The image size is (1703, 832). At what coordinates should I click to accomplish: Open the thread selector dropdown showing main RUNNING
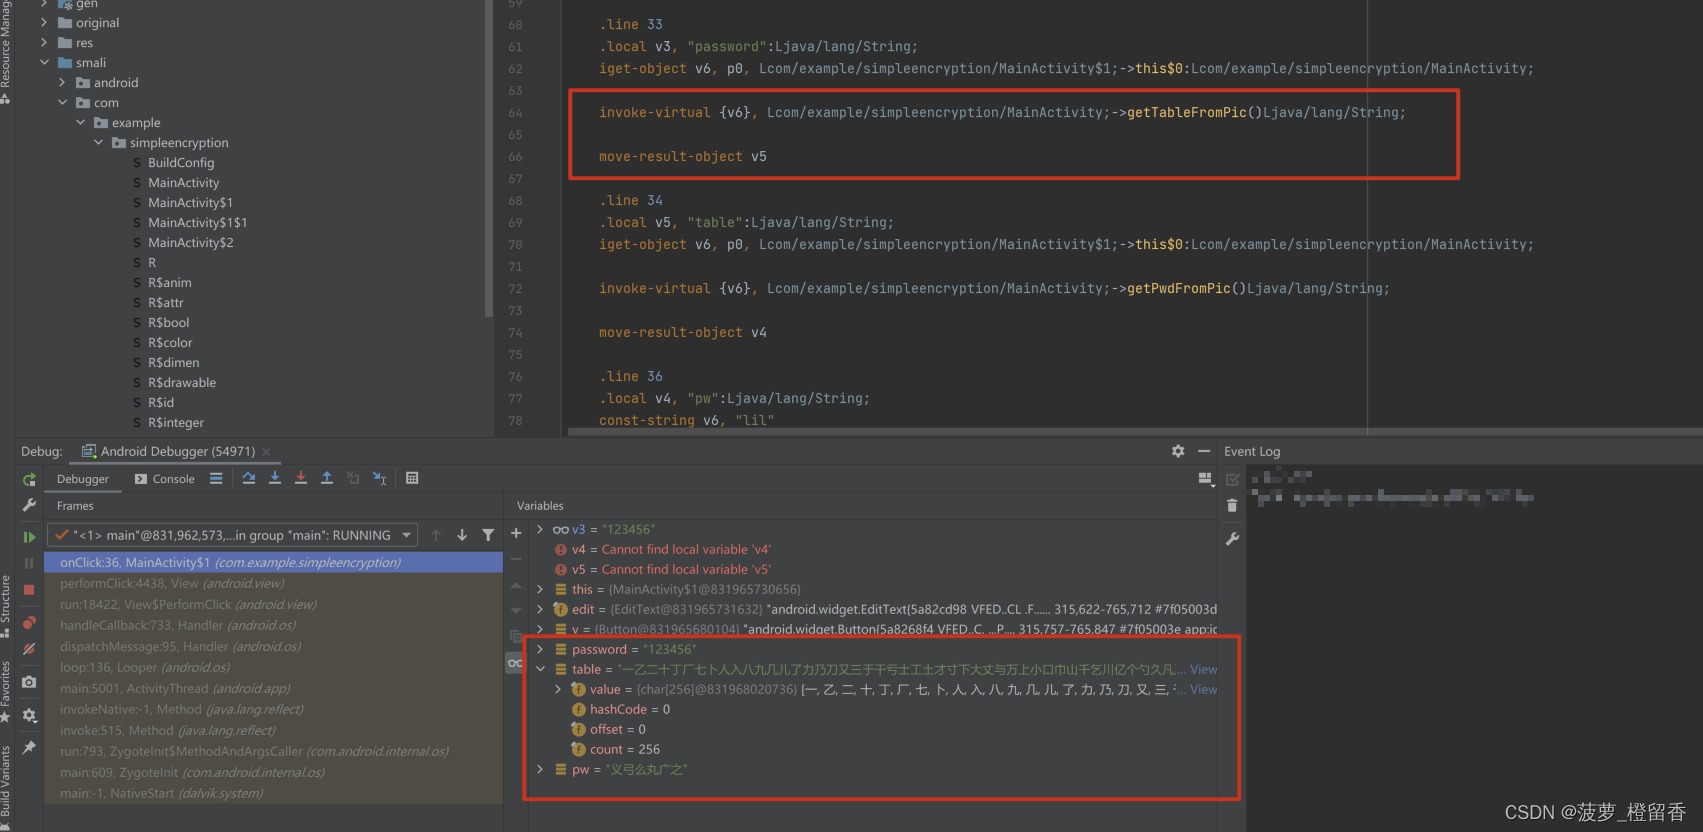233,535
